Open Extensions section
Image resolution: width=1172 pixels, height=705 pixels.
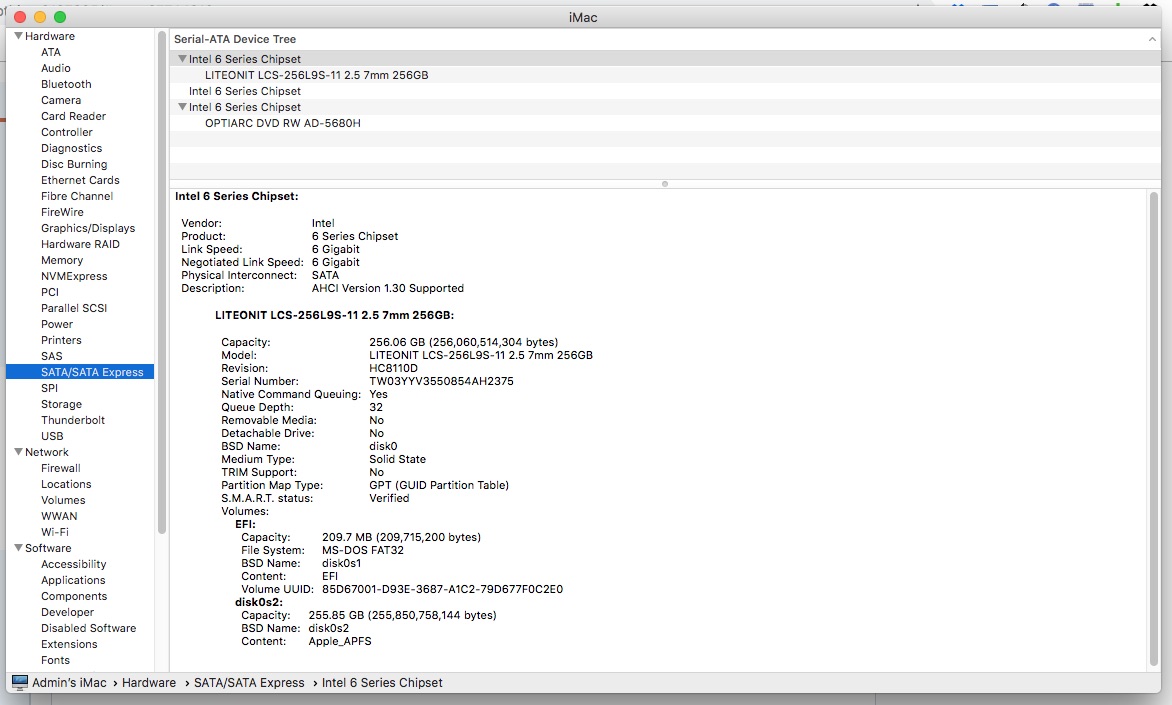coord(69,644)
